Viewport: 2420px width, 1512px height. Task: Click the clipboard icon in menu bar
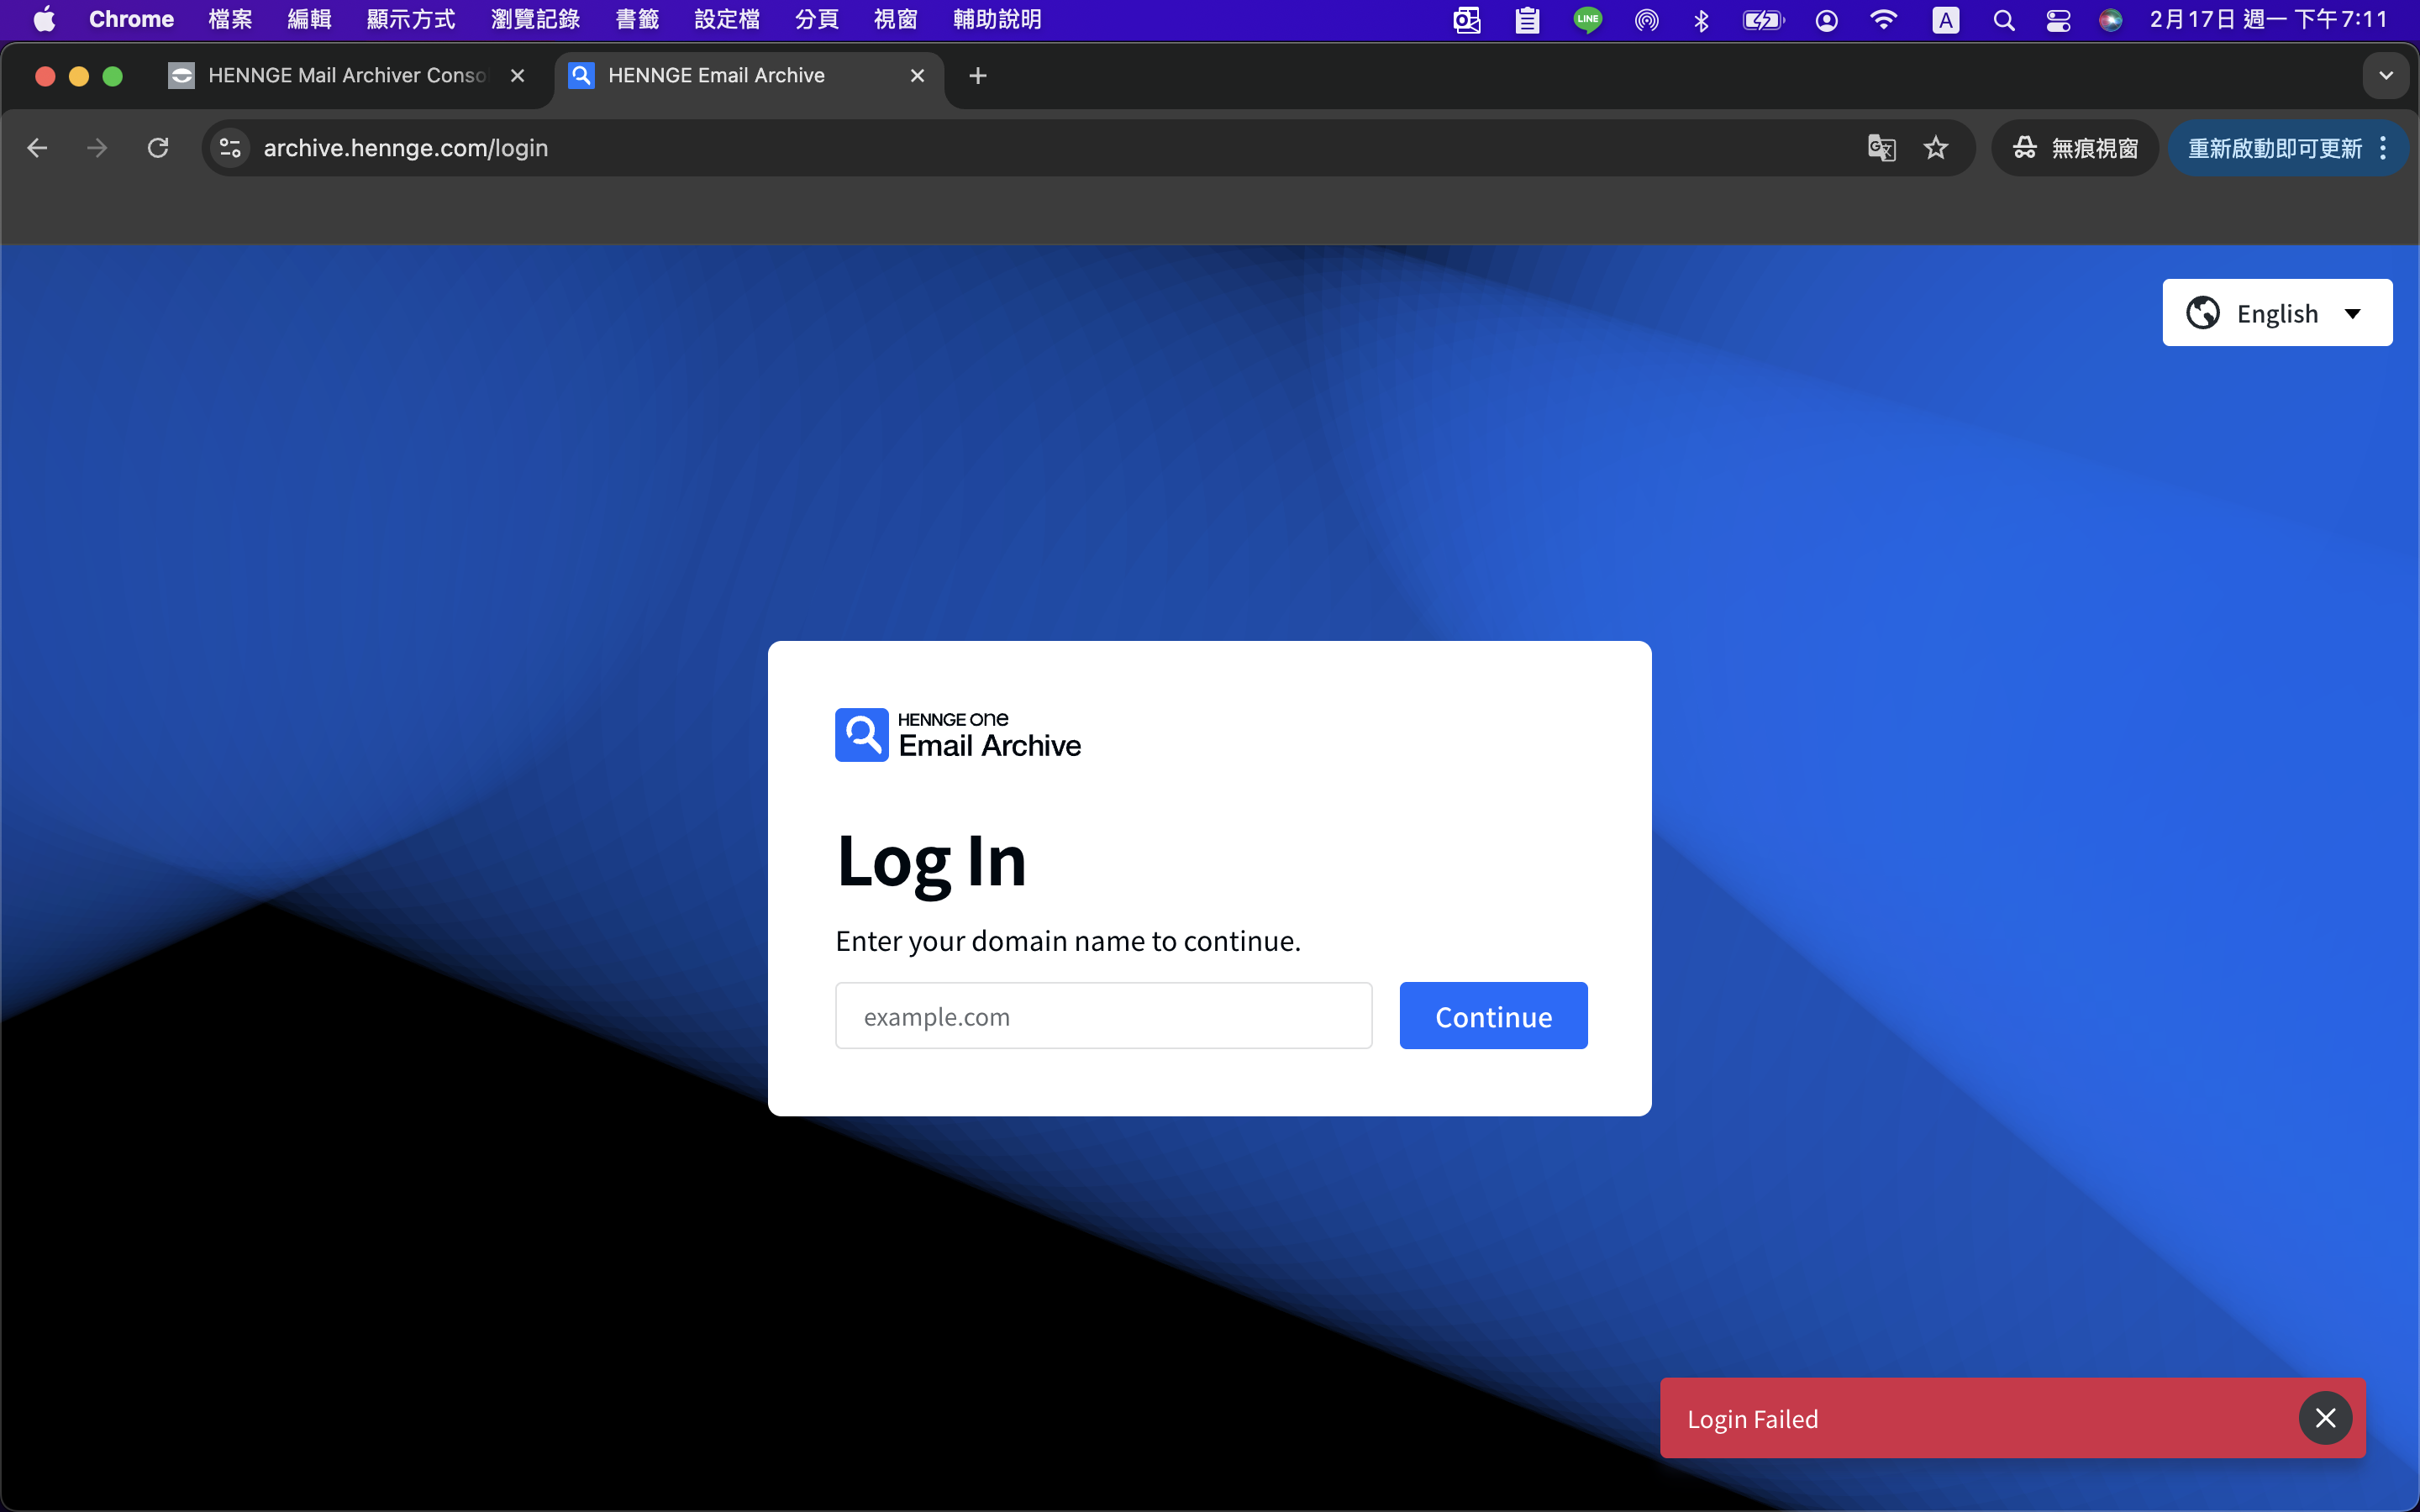(1527, 20)
